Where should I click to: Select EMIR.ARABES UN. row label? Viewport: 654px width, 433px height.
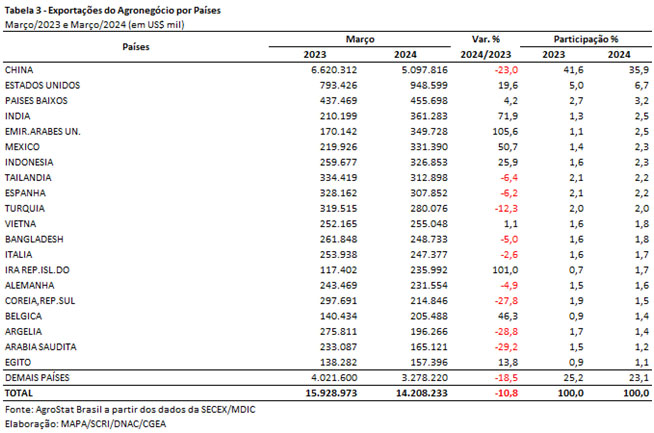43,131
